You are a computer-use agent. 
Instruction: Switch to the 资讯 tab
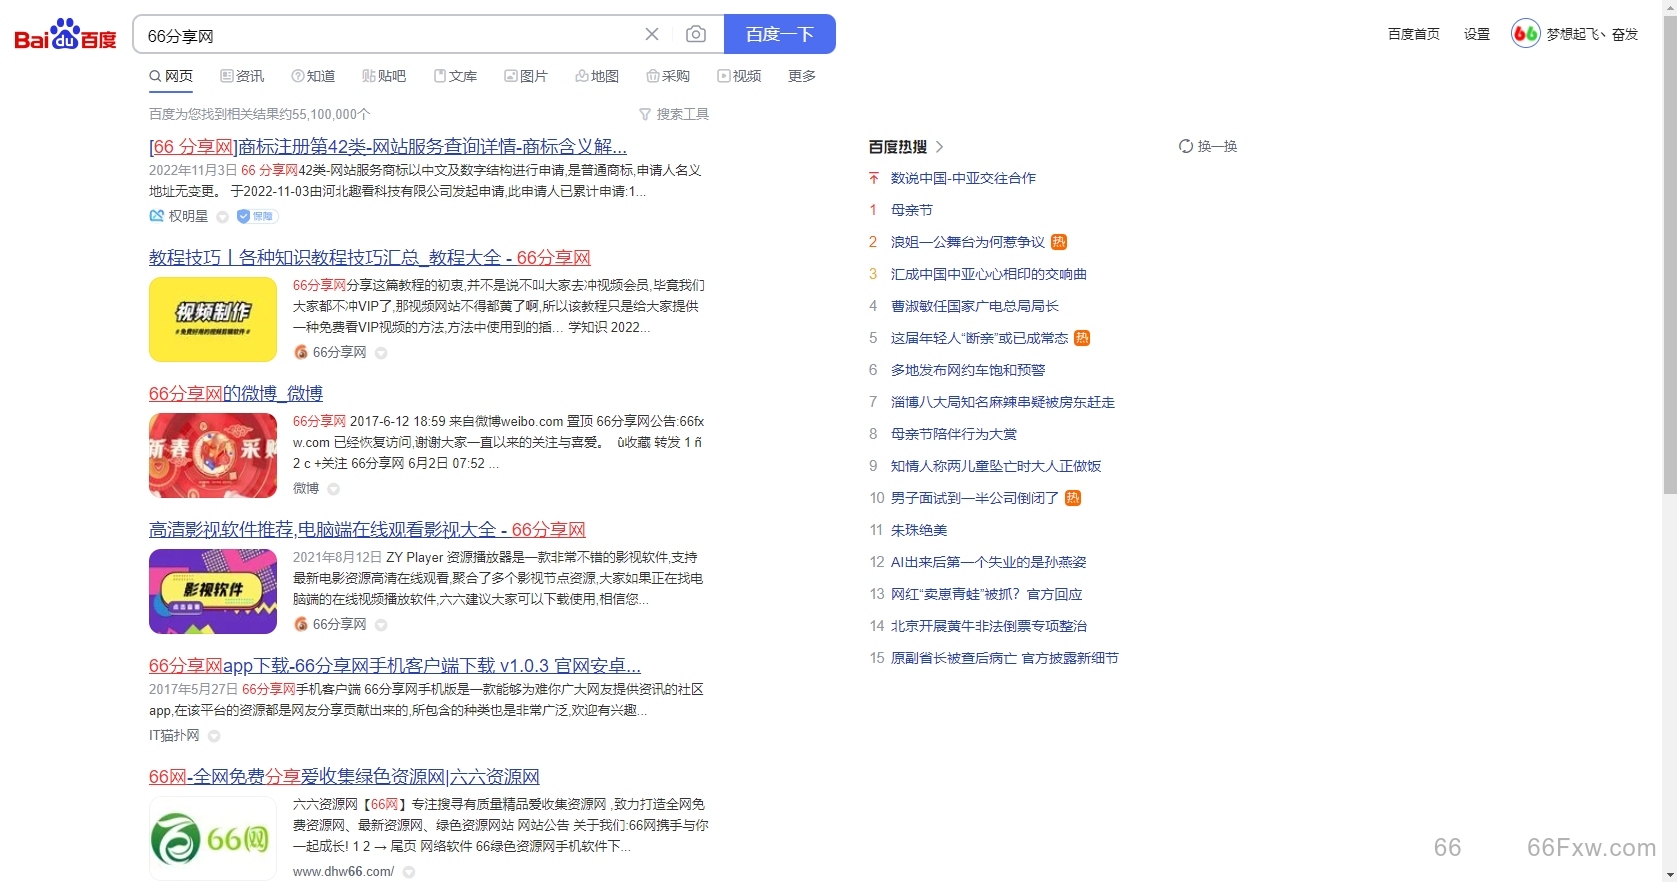tap(242, 76)
